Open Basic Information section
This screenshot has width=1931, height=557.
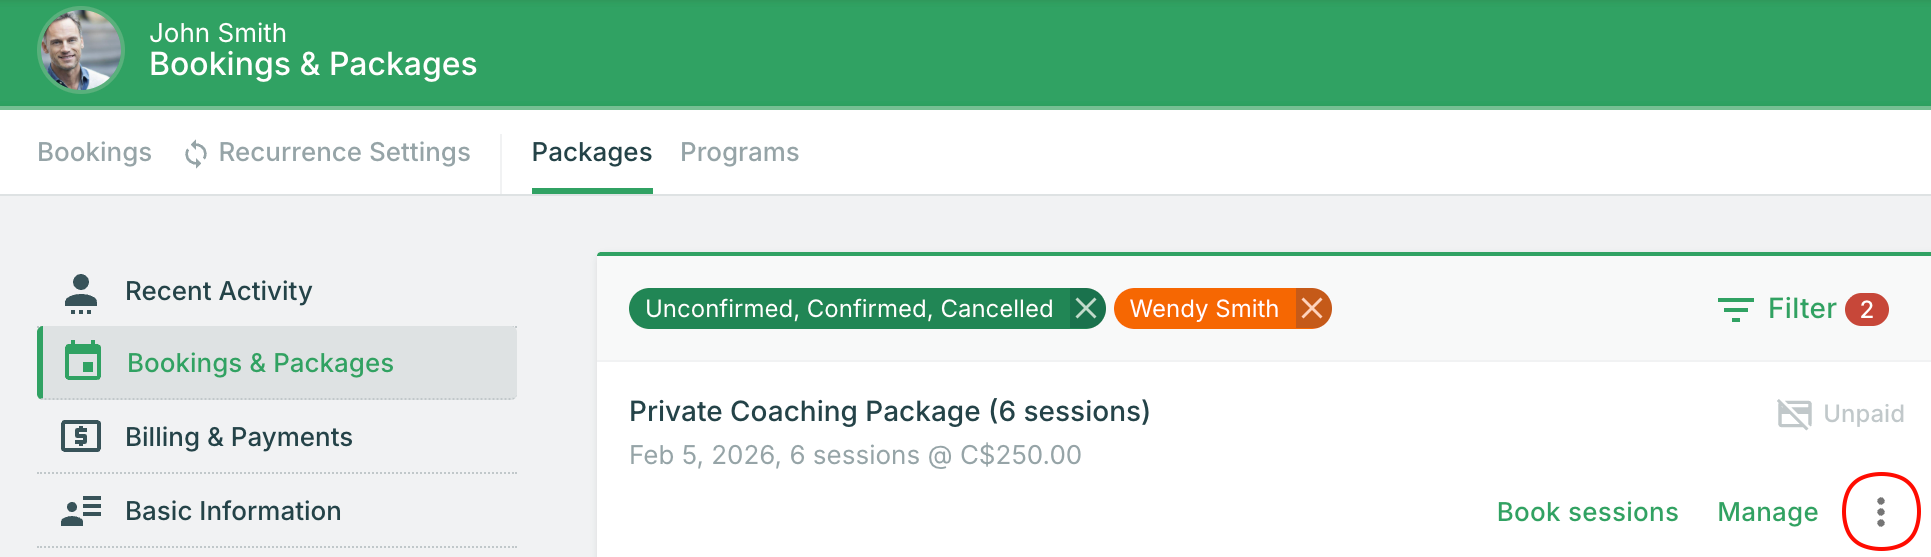coord(233,511)
